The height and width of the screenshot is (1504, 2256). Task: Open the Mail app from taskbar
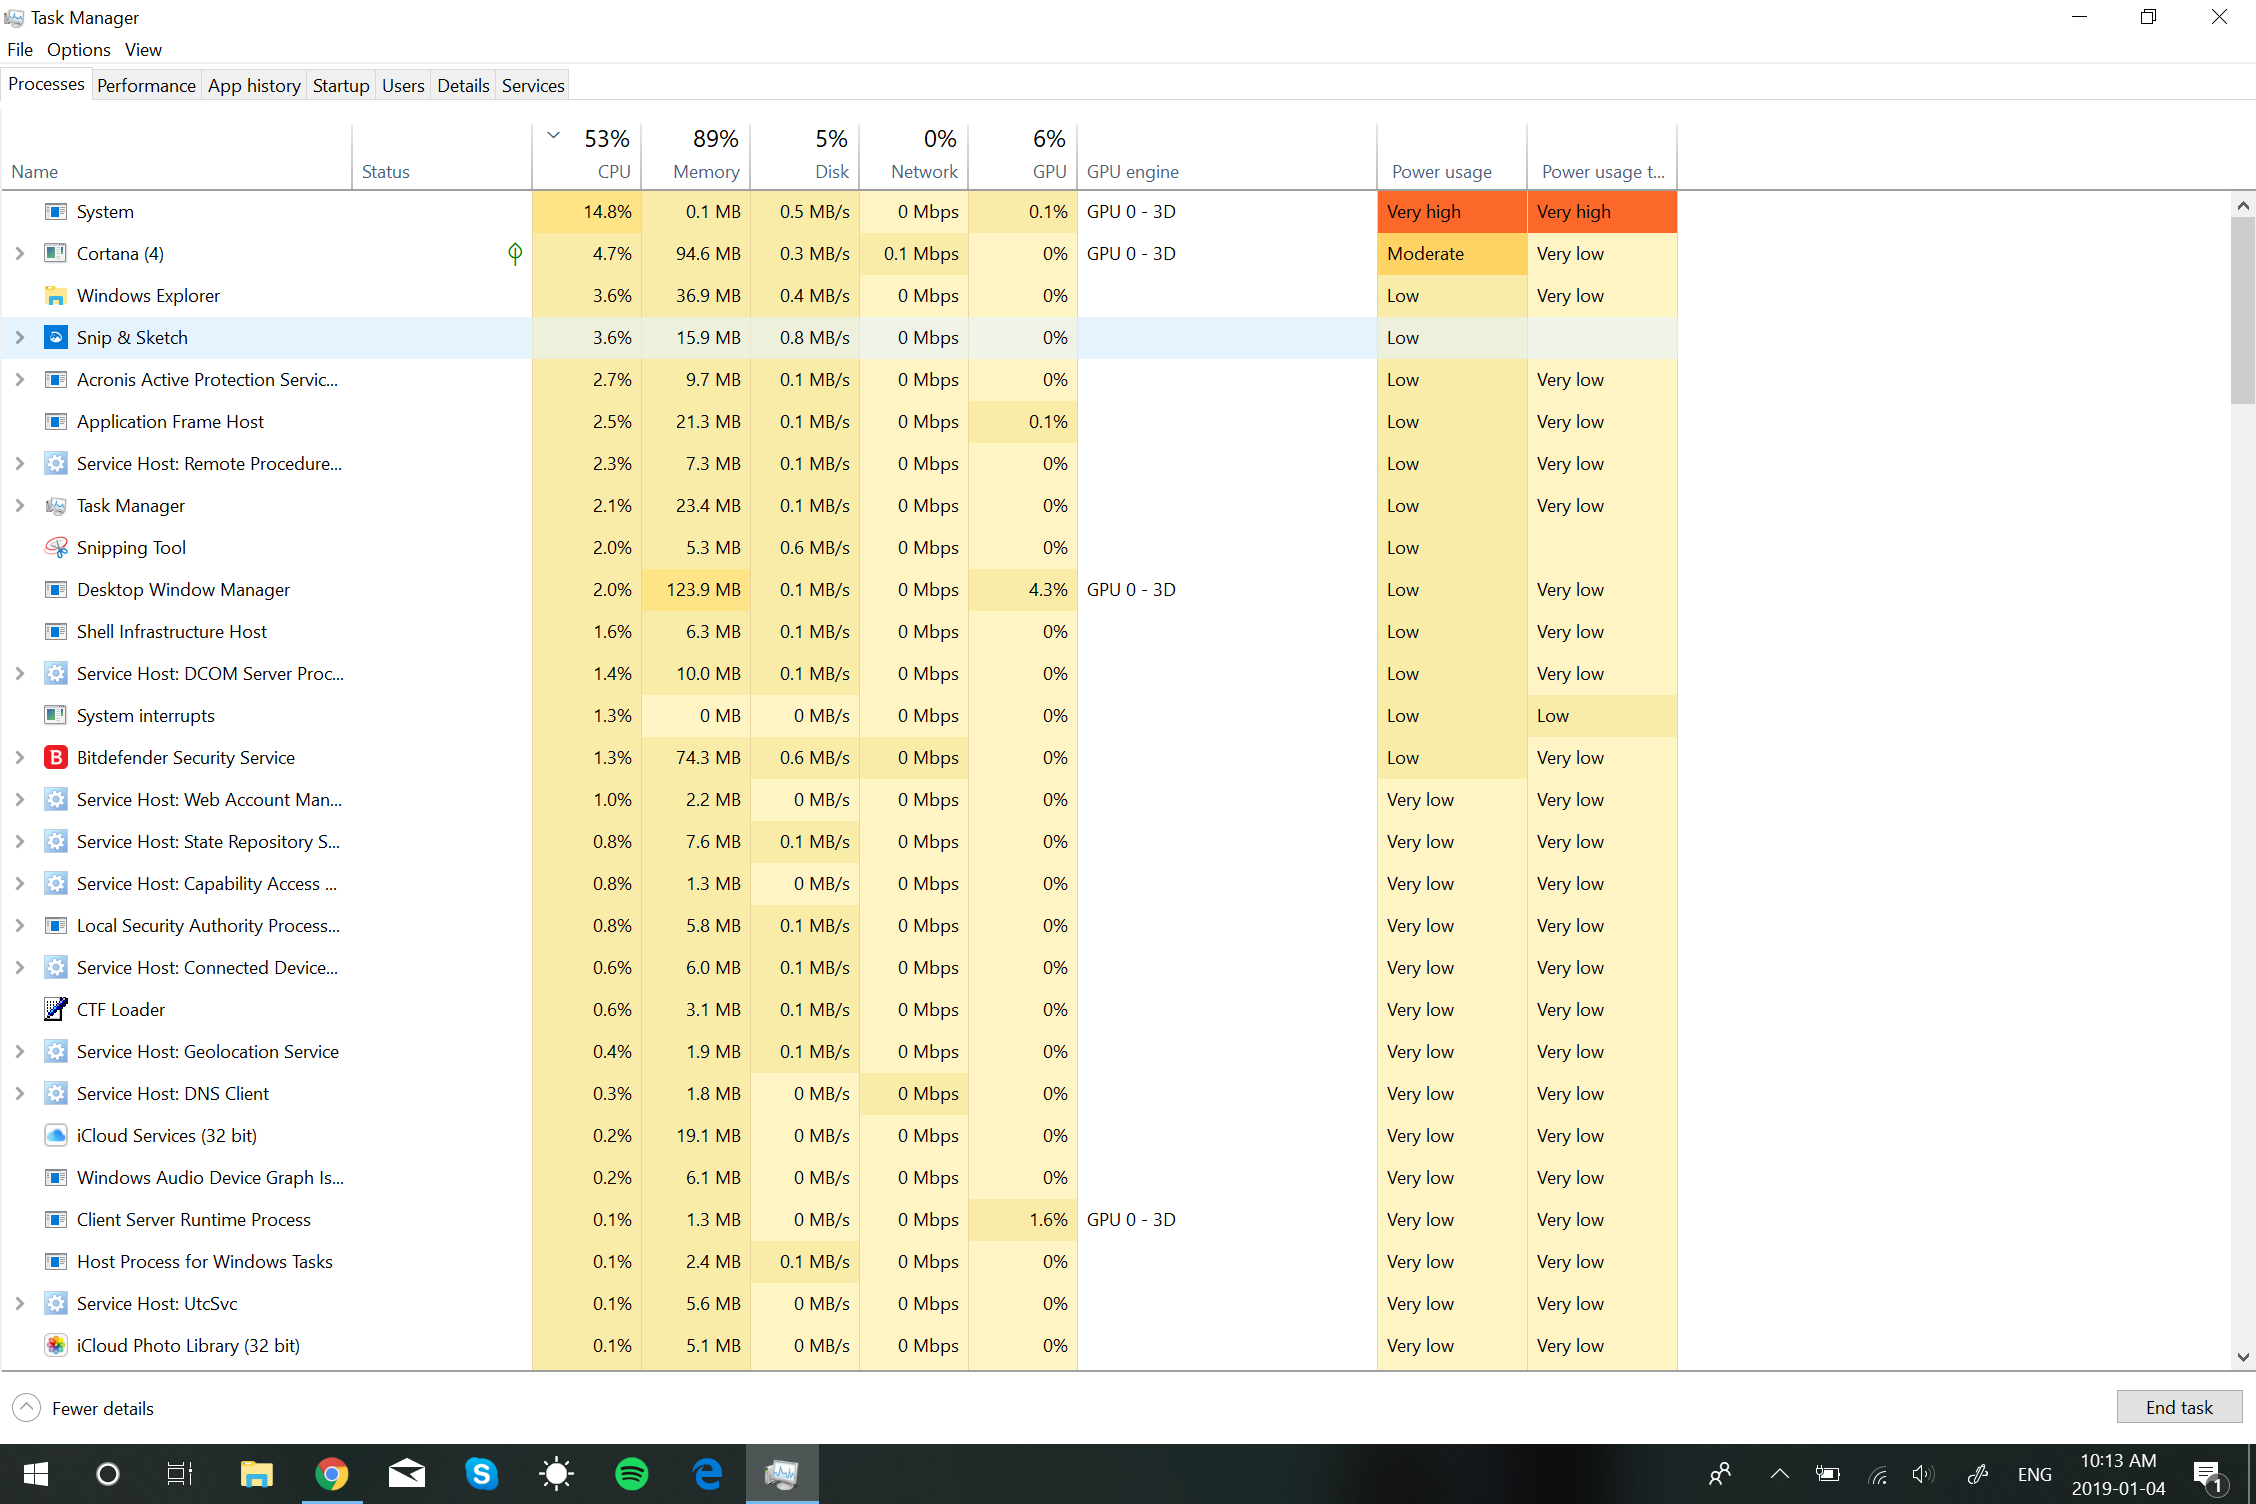[x=407, y=1474]
